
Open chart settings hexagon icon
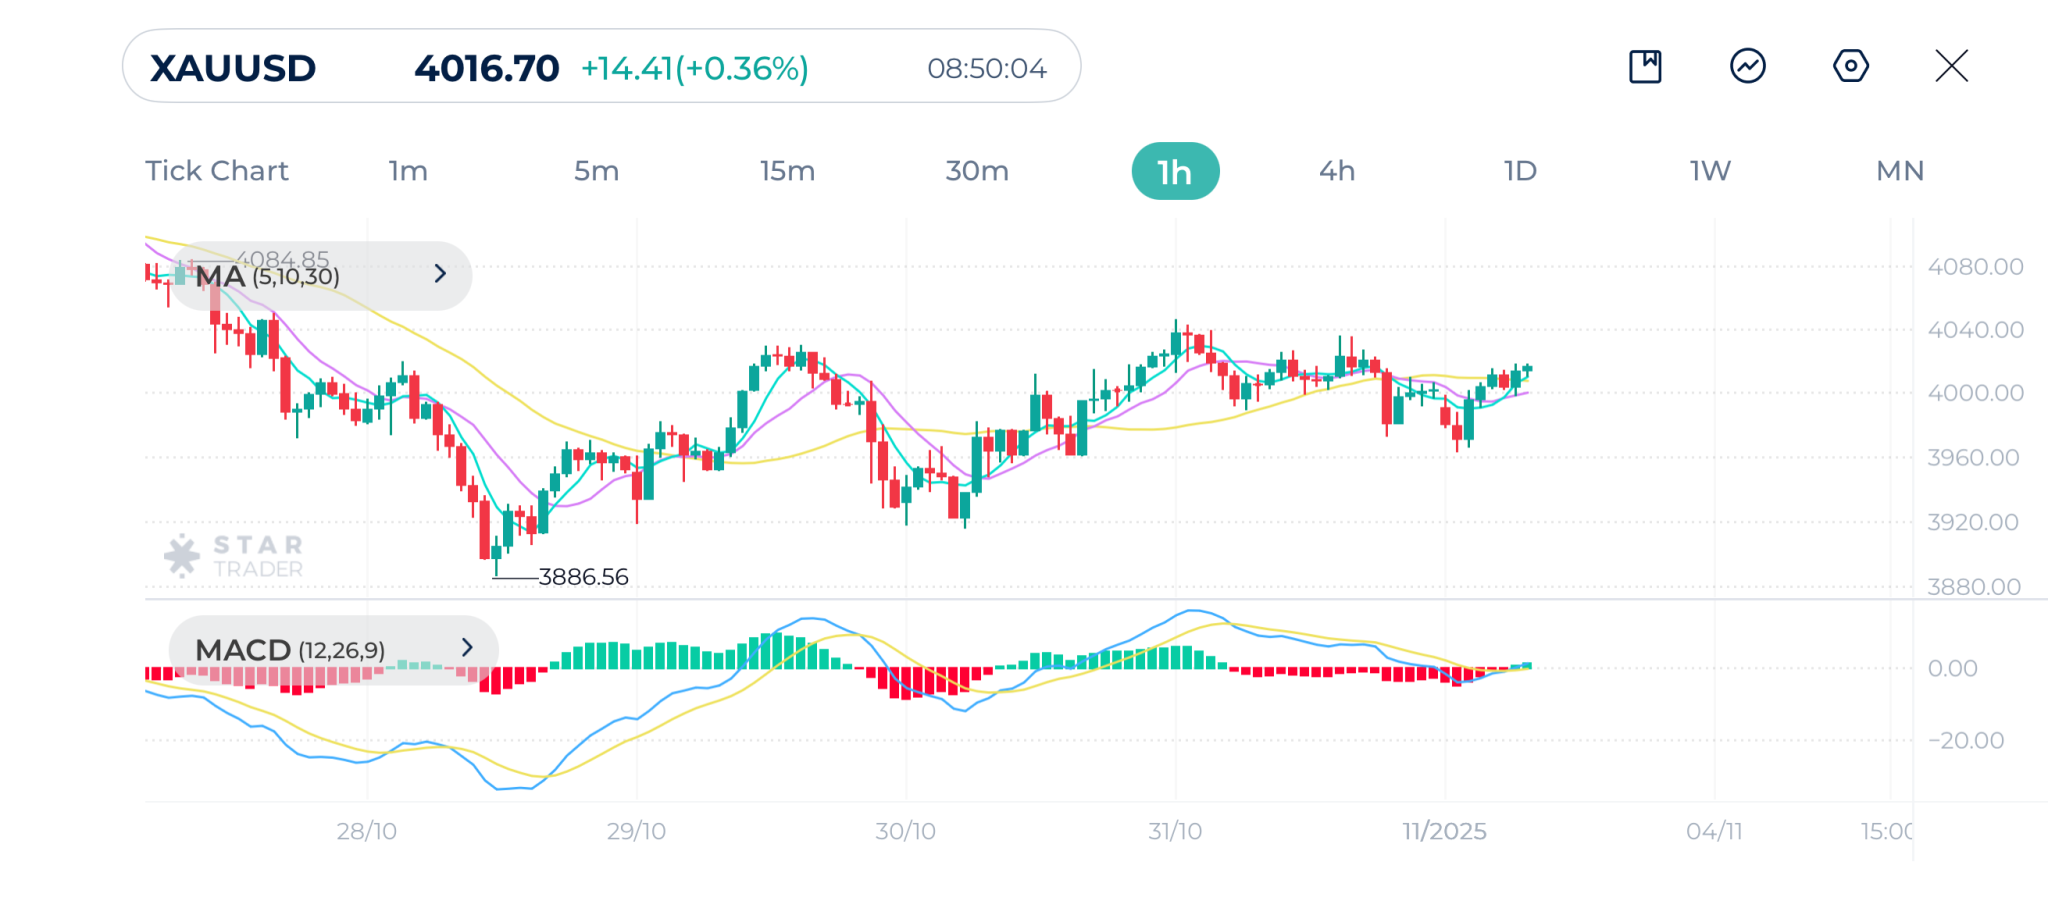1850,67
